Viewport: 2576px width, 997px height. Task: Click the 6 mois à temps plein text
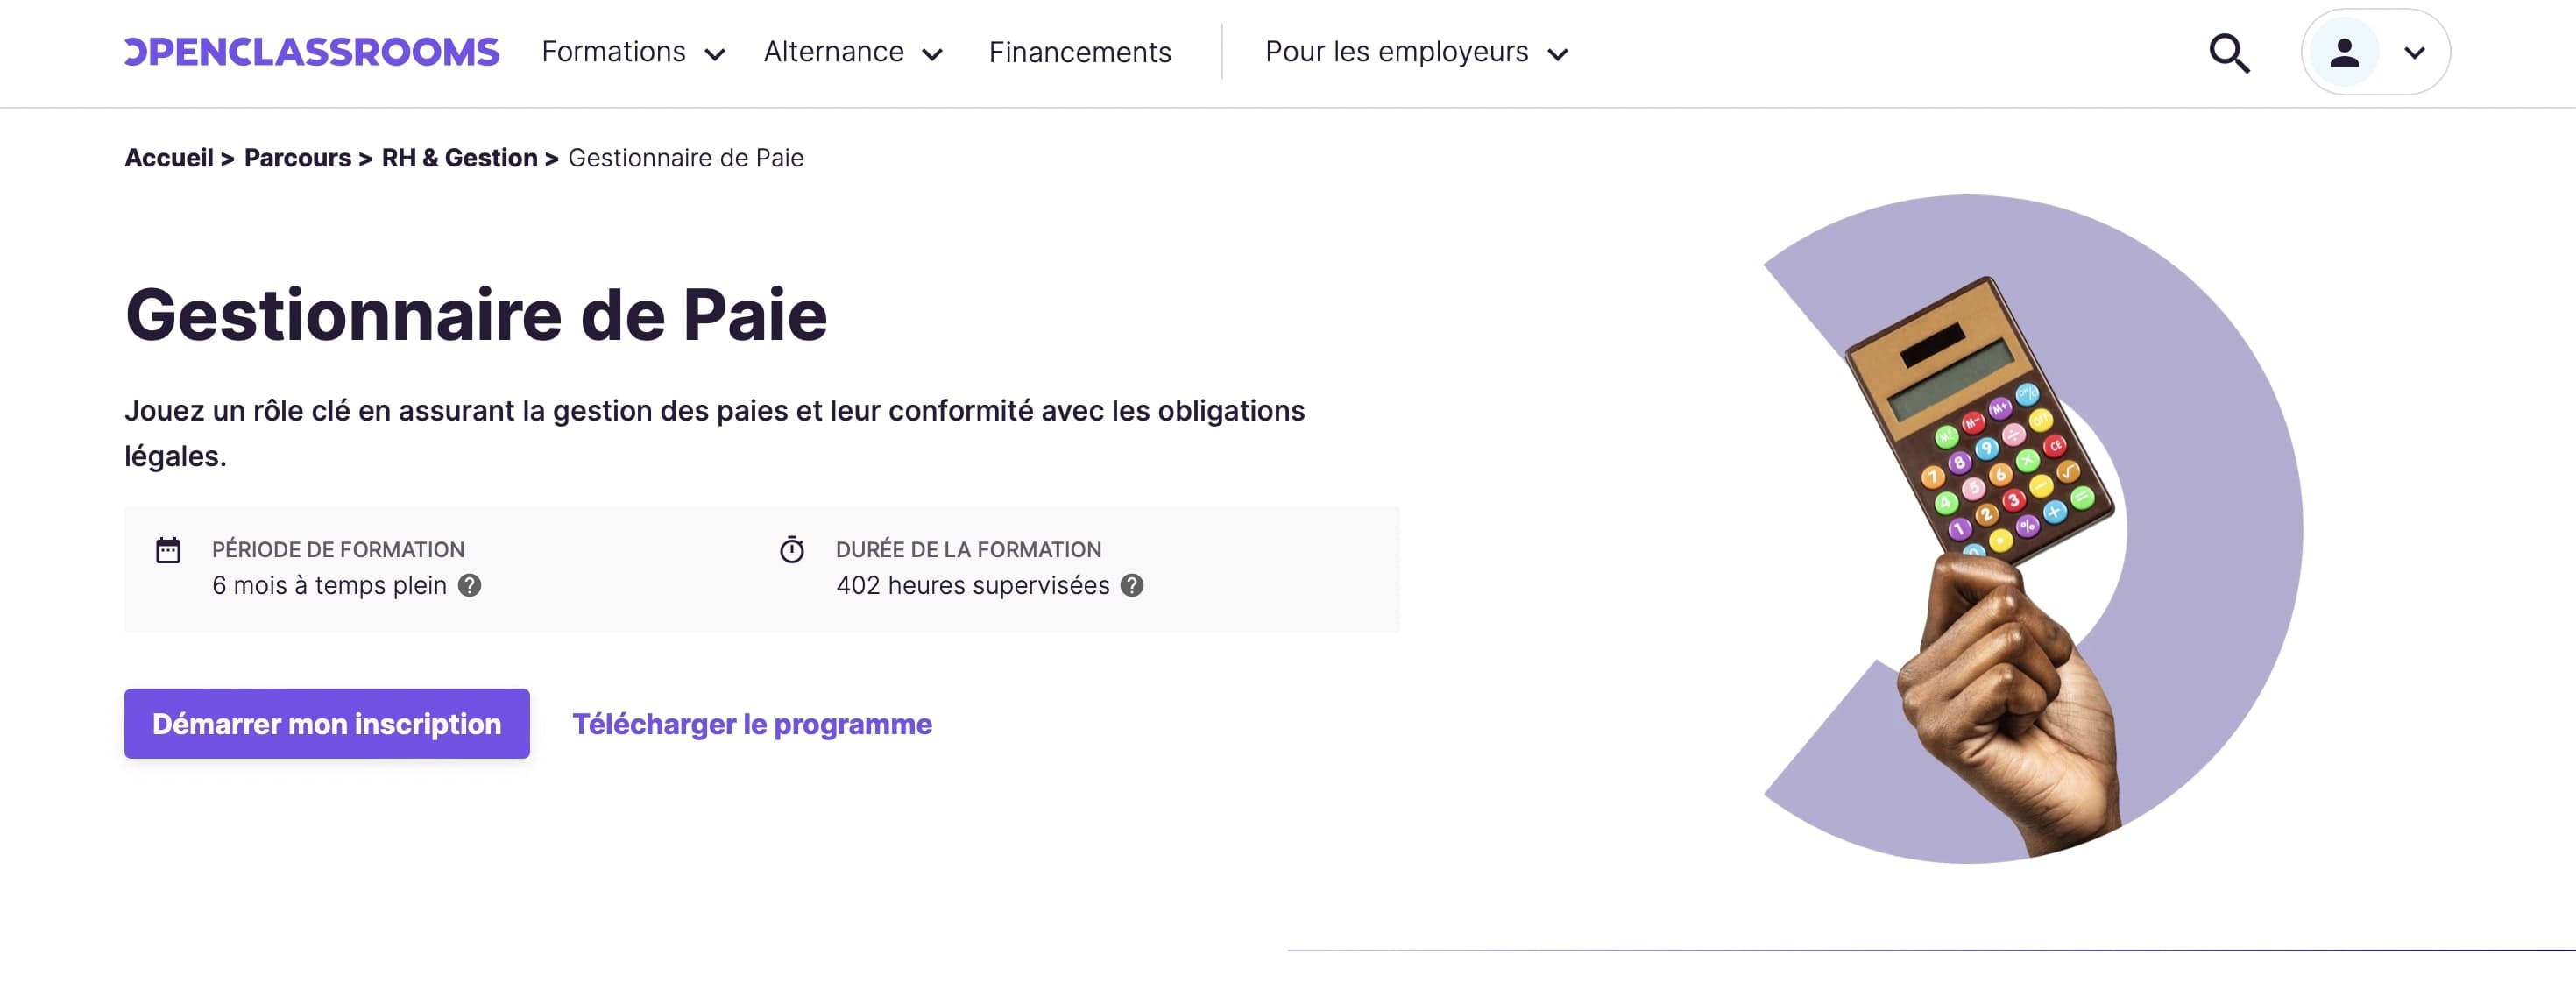coord(329,585)
